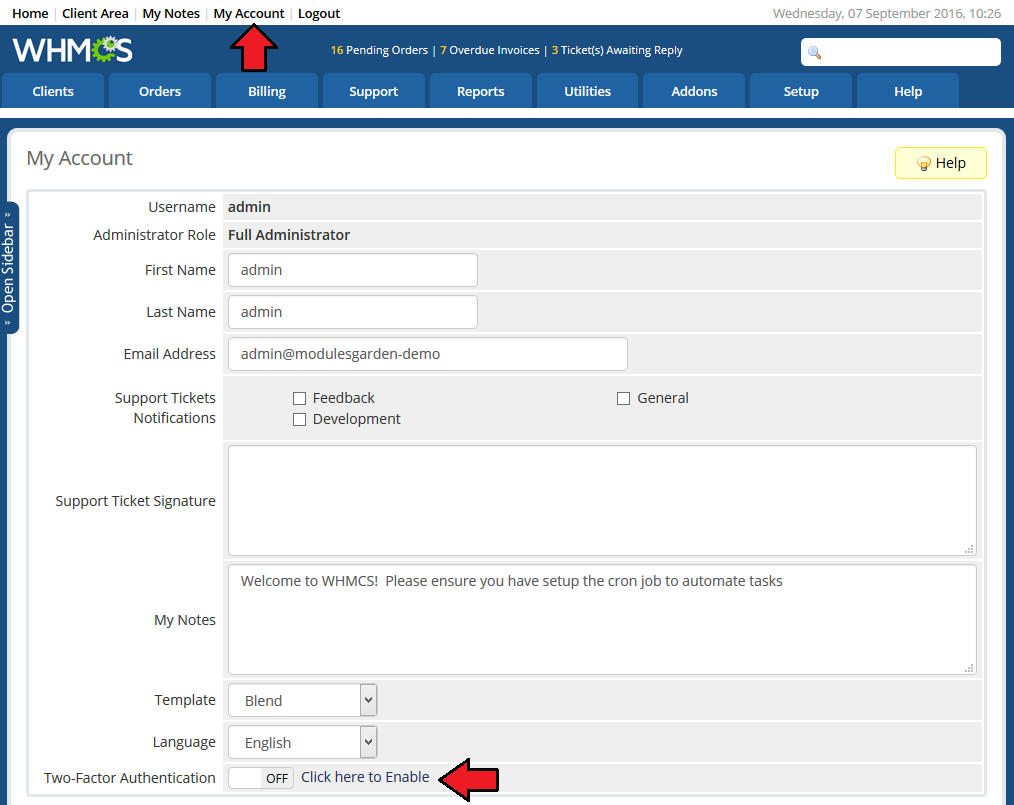Image resolution: width=1014 pixels, height=805 pixels.
Task: Click the date and time text
Action: point(887,13)
